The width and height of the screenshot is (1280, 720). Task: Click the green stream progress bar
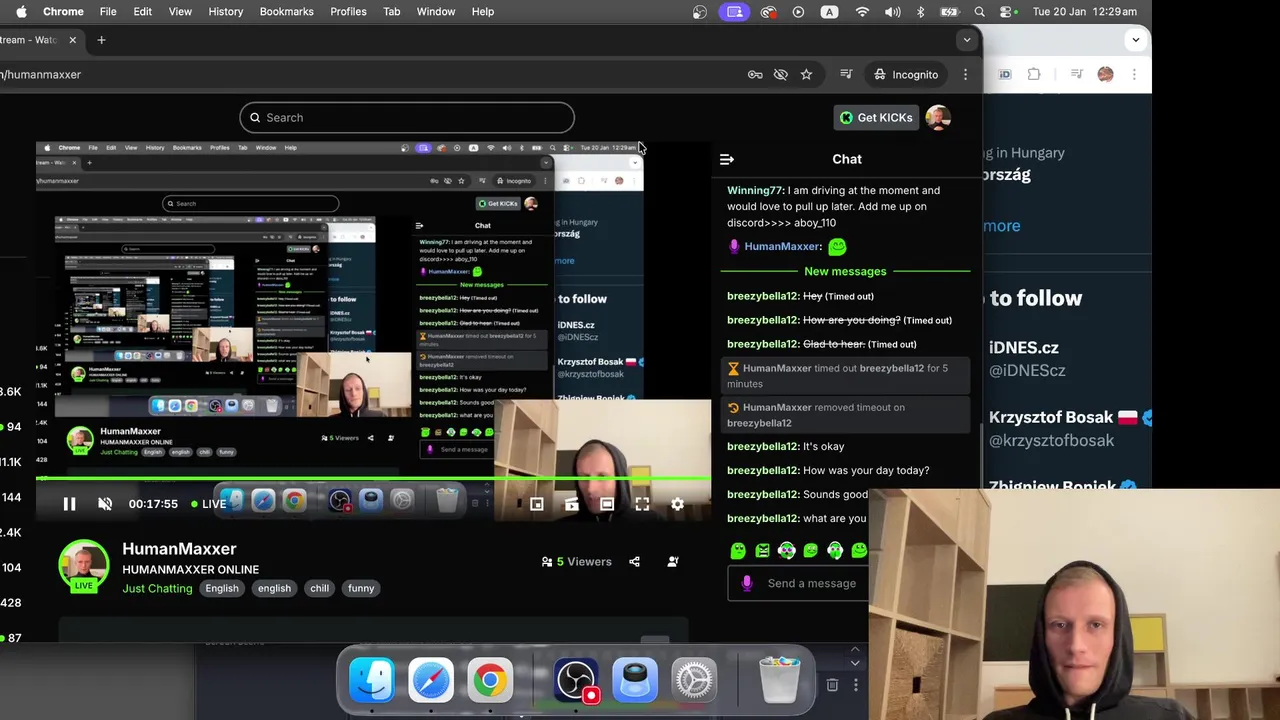pyautogui.click(x=373, y=479)
